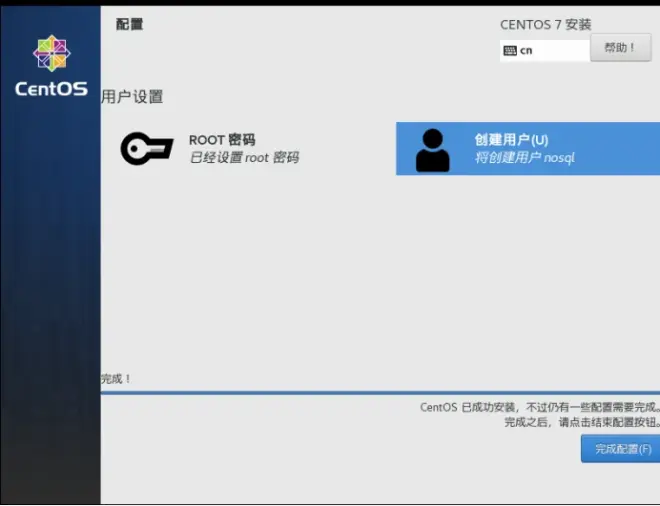Image resolution: width=660 pixels, height=506 pixels.
Task: Click the 完成配置(F) finish button
Action: tap(620, 449)
